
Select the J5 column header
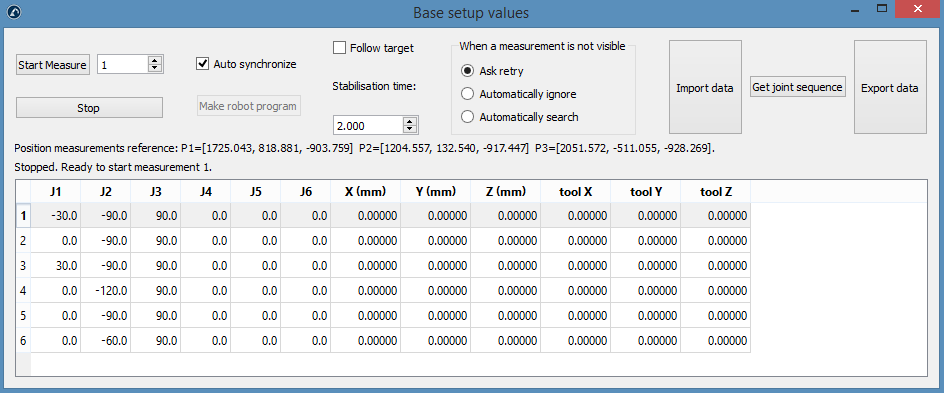tap(256, 192)
